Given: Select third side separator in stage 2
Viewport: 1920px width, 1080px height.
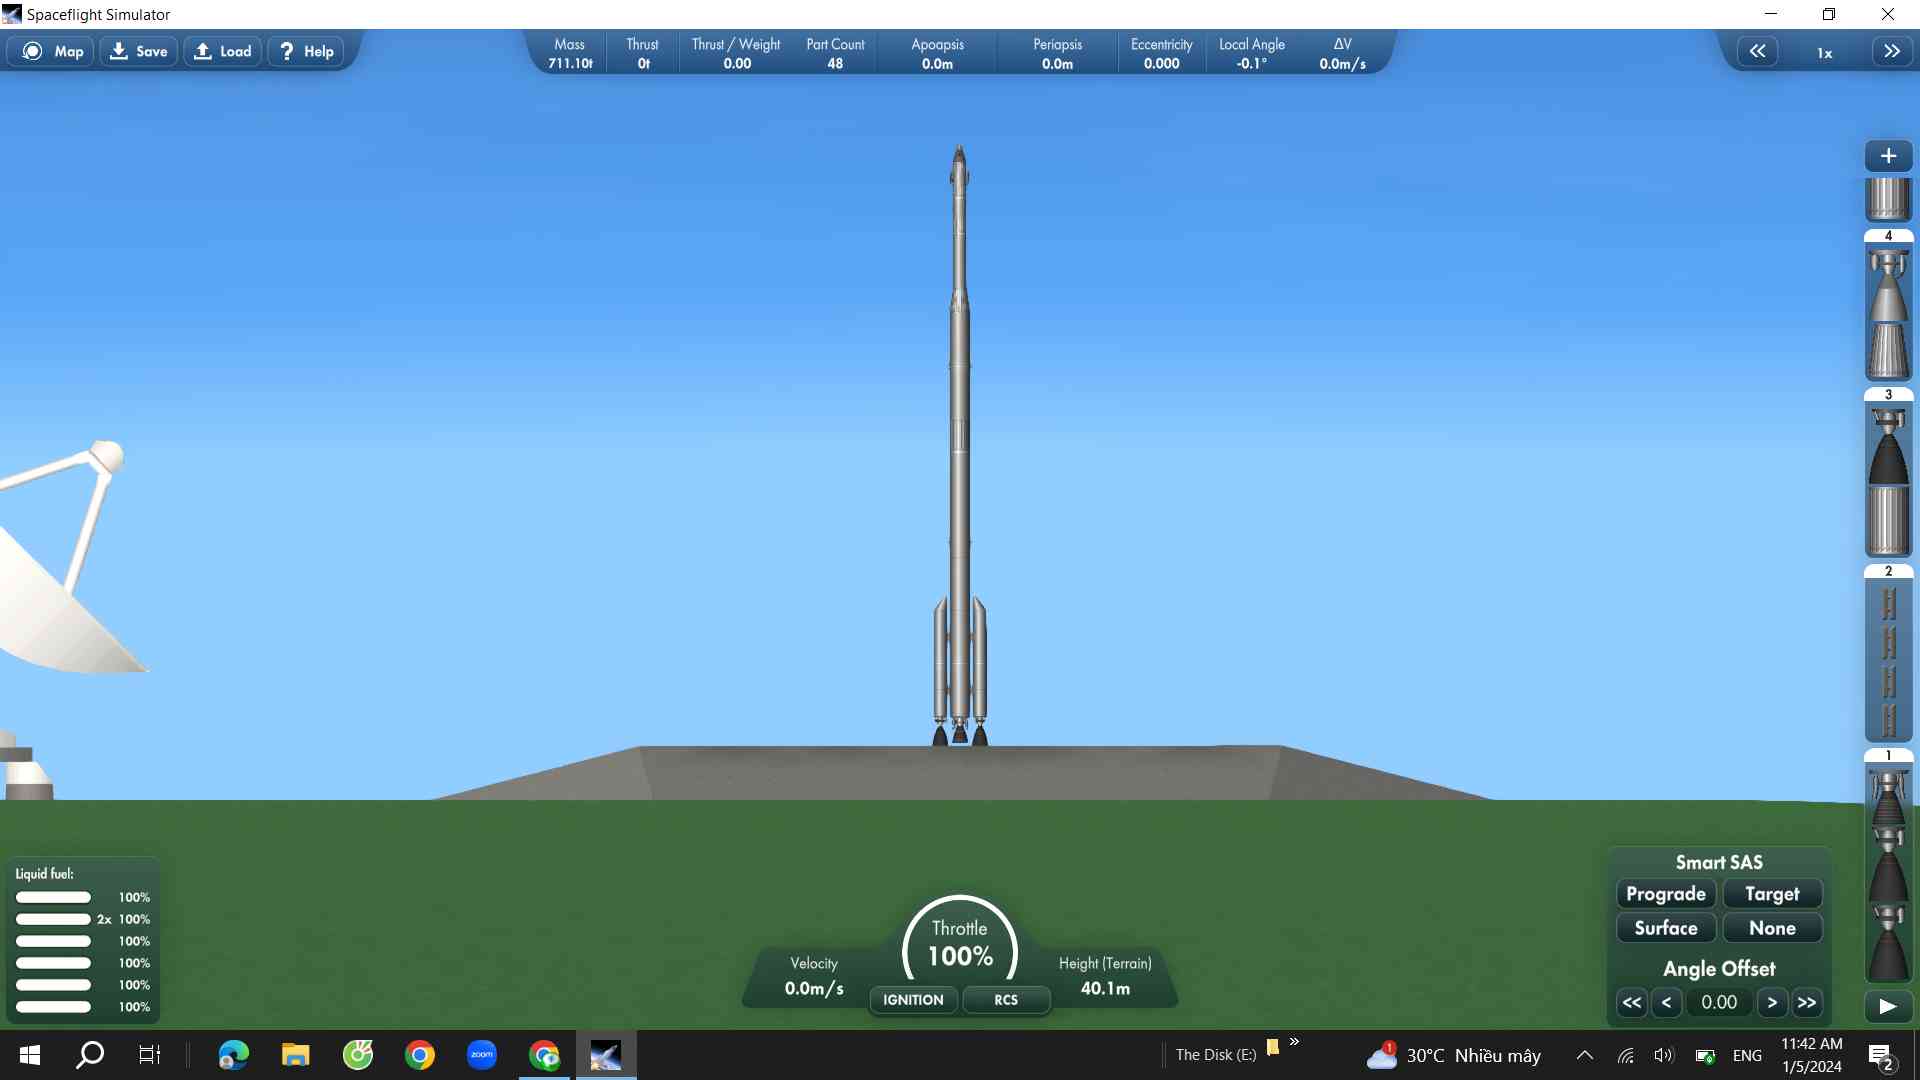Looking at the screenshot, I should [x=1888, y=682].
